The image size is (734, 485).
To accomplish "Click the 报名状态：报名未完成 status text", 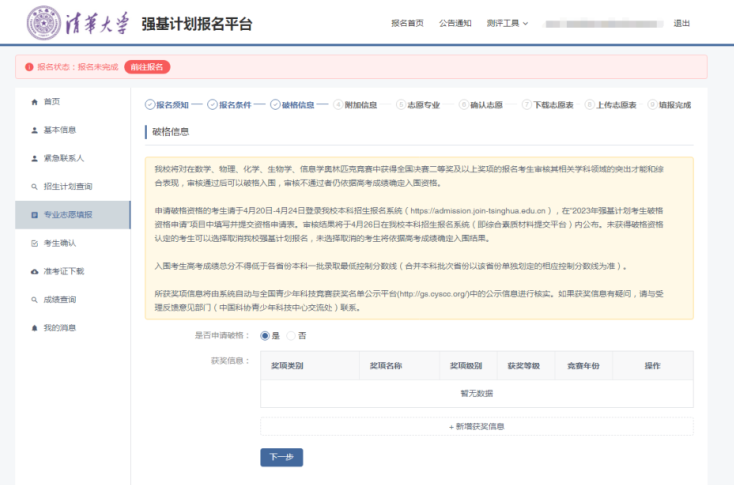I will click(78, 67).
